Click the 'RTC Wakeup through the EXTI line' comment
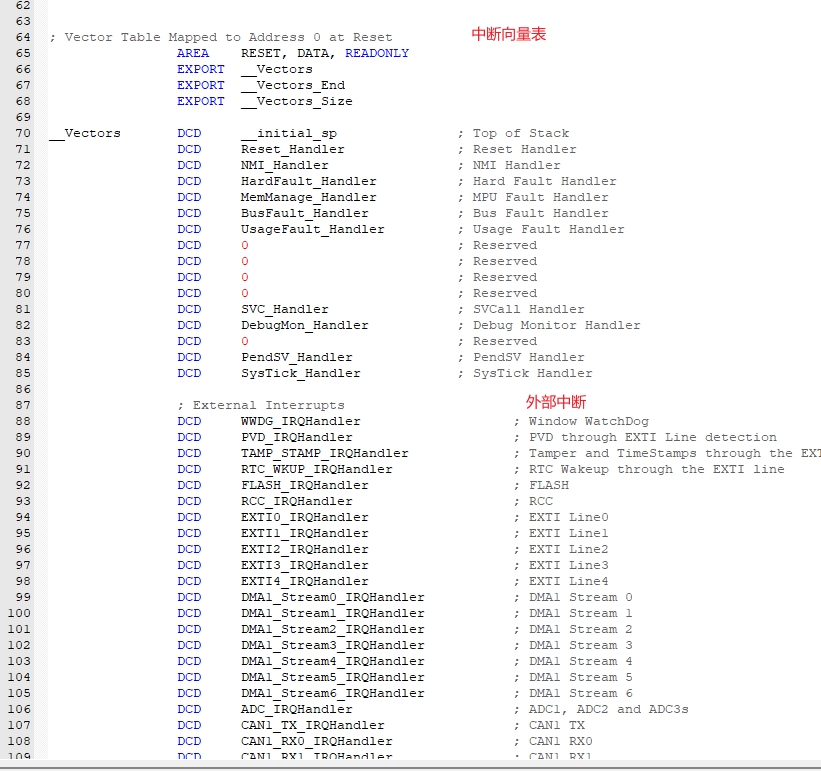The image size is (821, 771). (x=657, y=470)
